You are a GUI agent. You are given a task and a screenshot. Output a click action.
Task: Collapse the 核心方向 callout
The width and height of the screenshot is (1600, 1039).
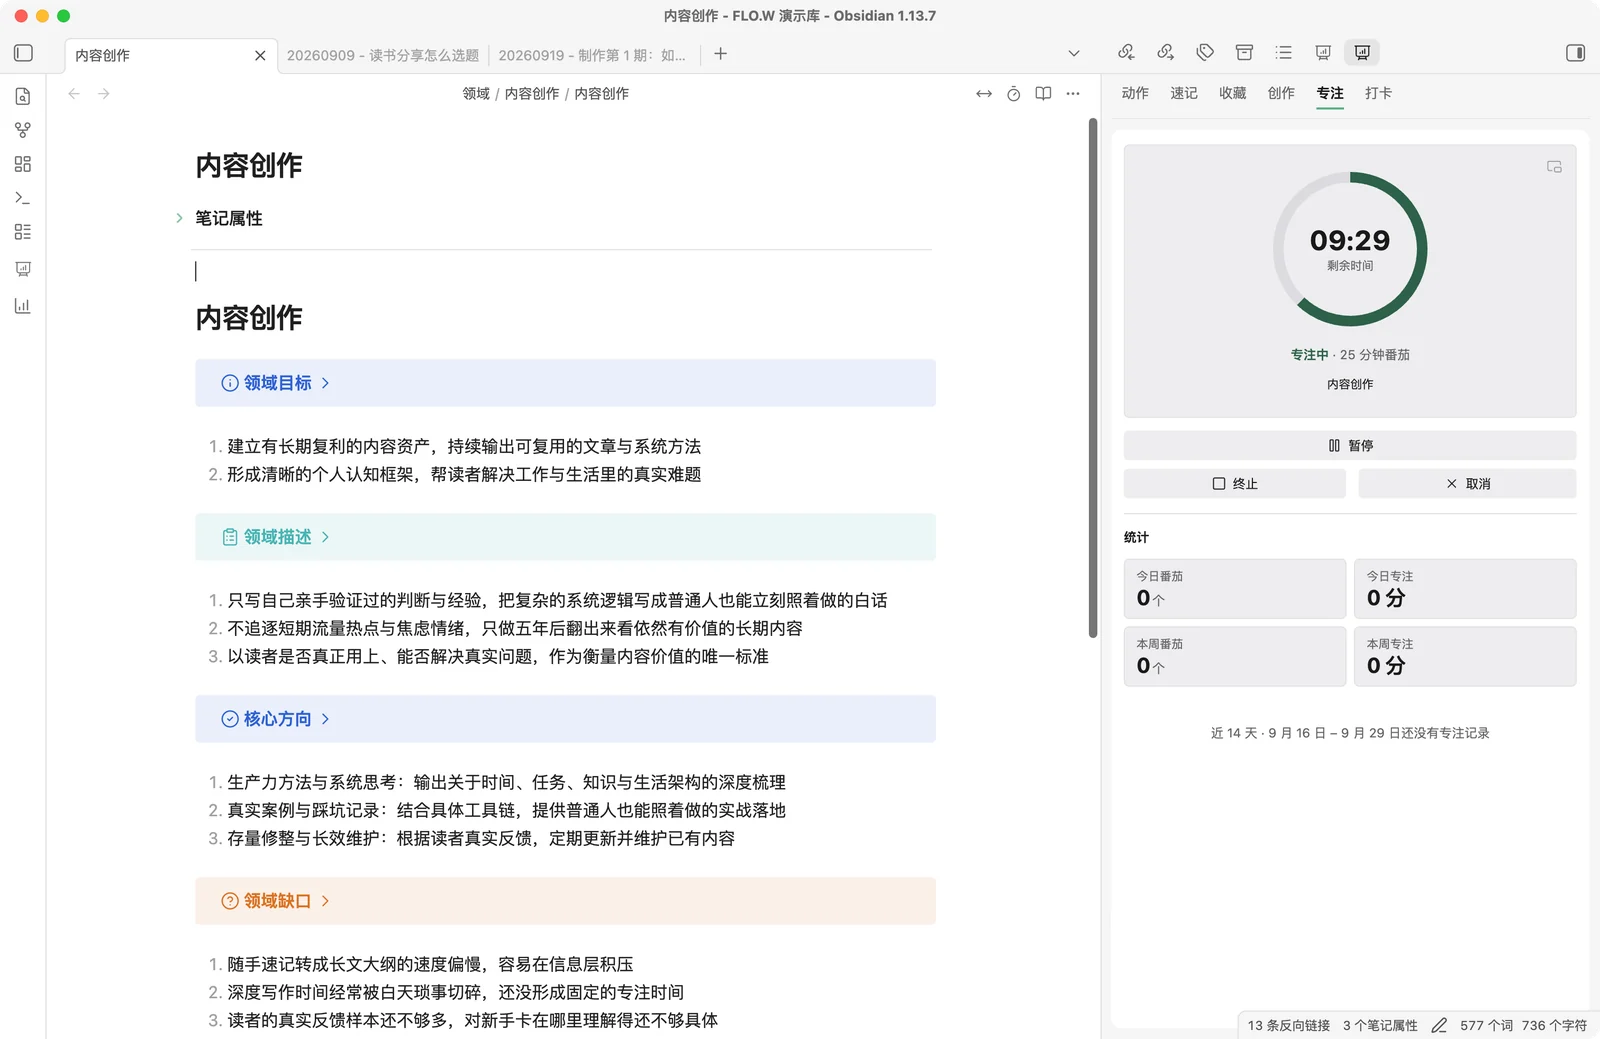click(x=325, y=719)
